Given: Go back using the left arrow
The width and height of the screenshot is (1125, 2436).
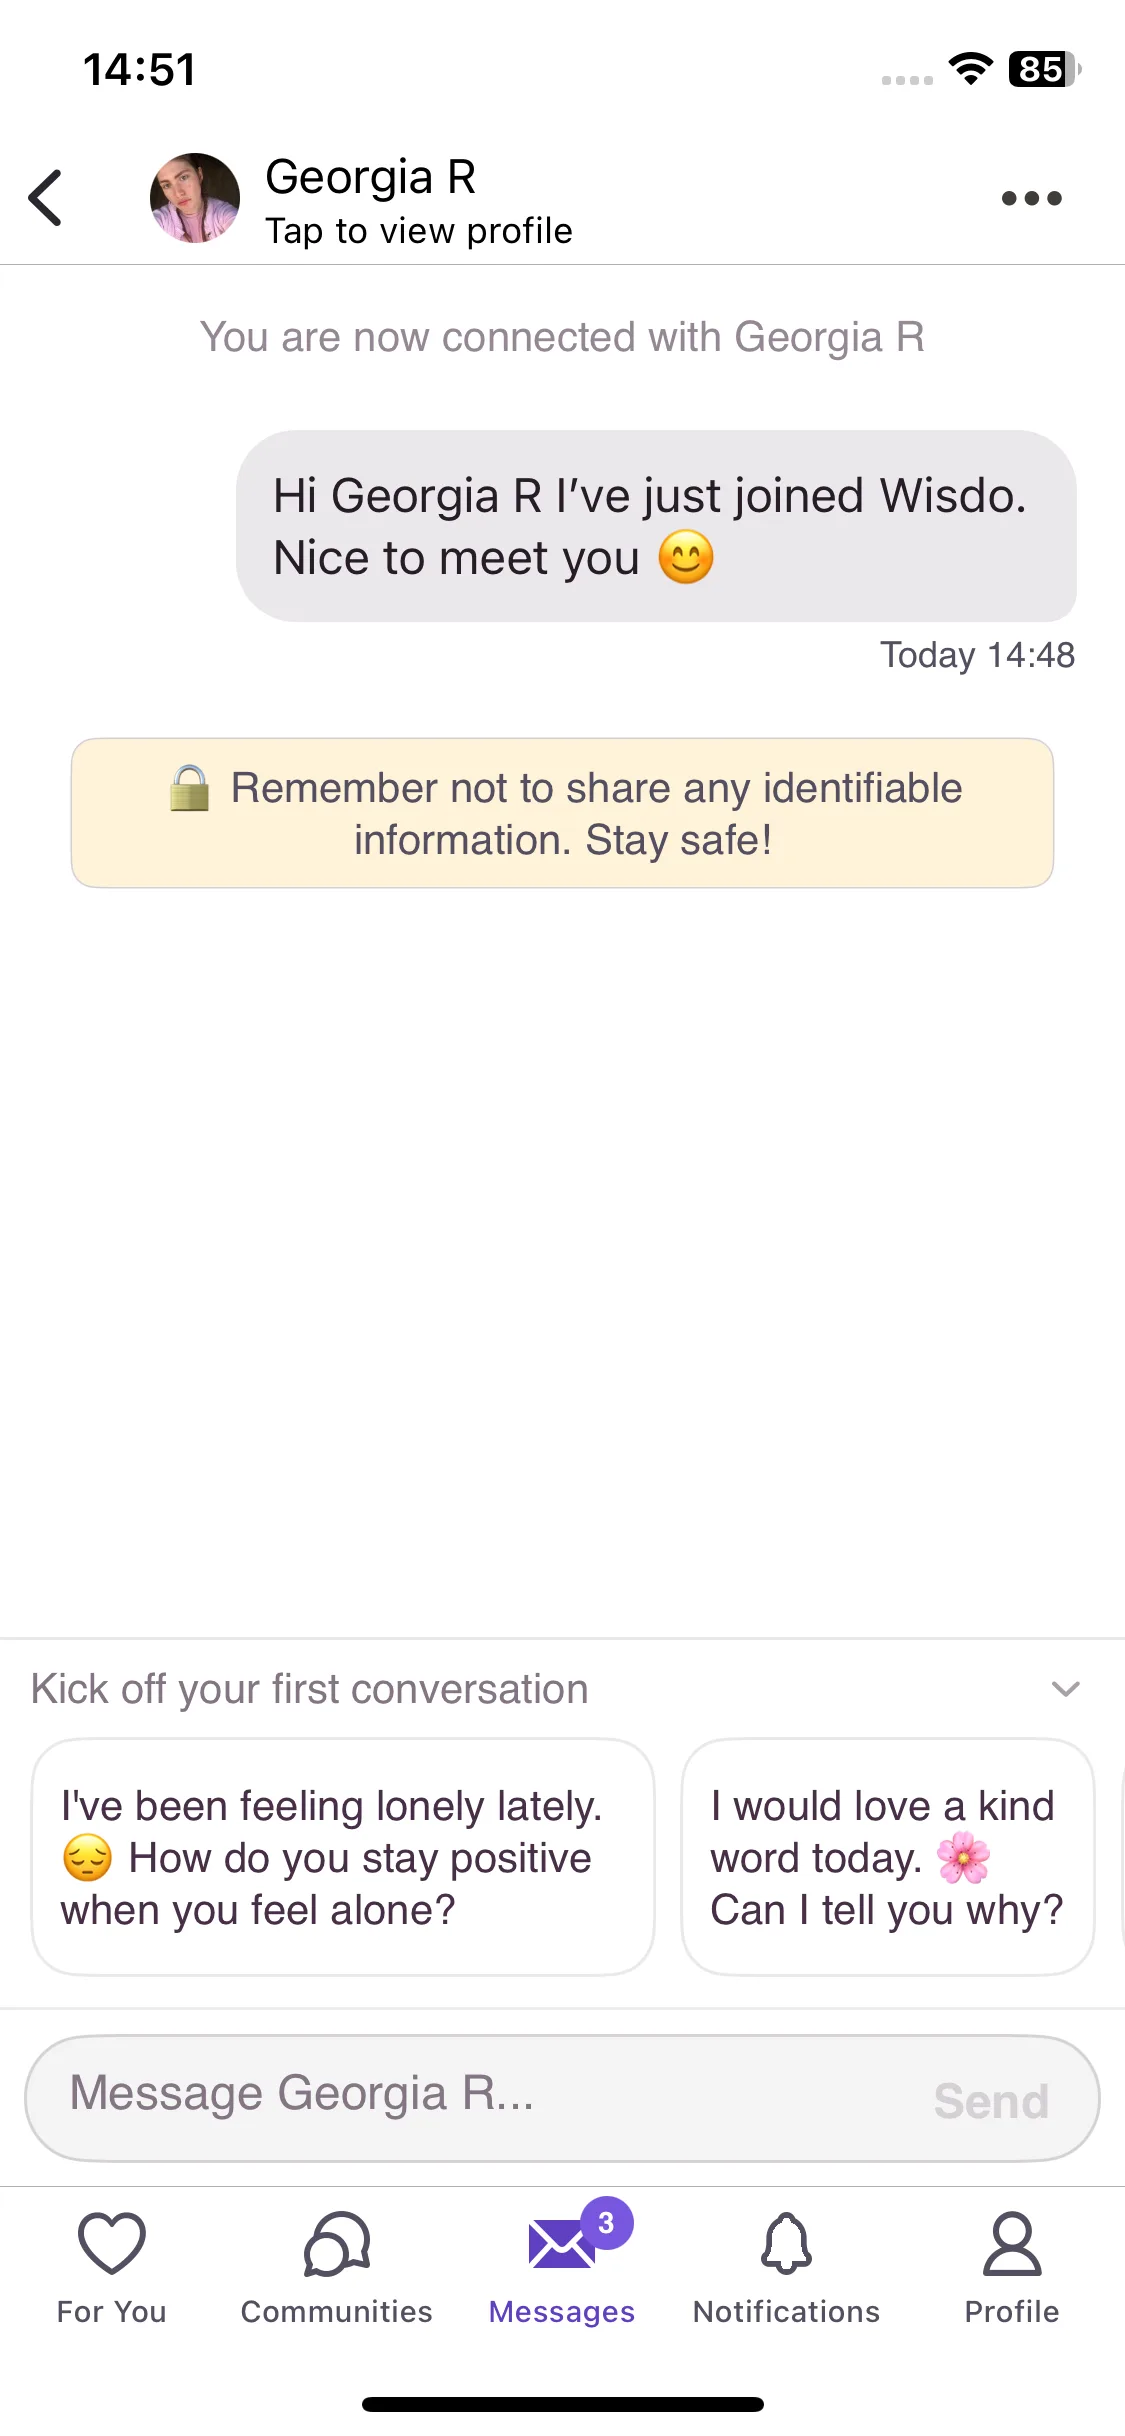Looking at the screenshot, I should (x=46, y=198).
